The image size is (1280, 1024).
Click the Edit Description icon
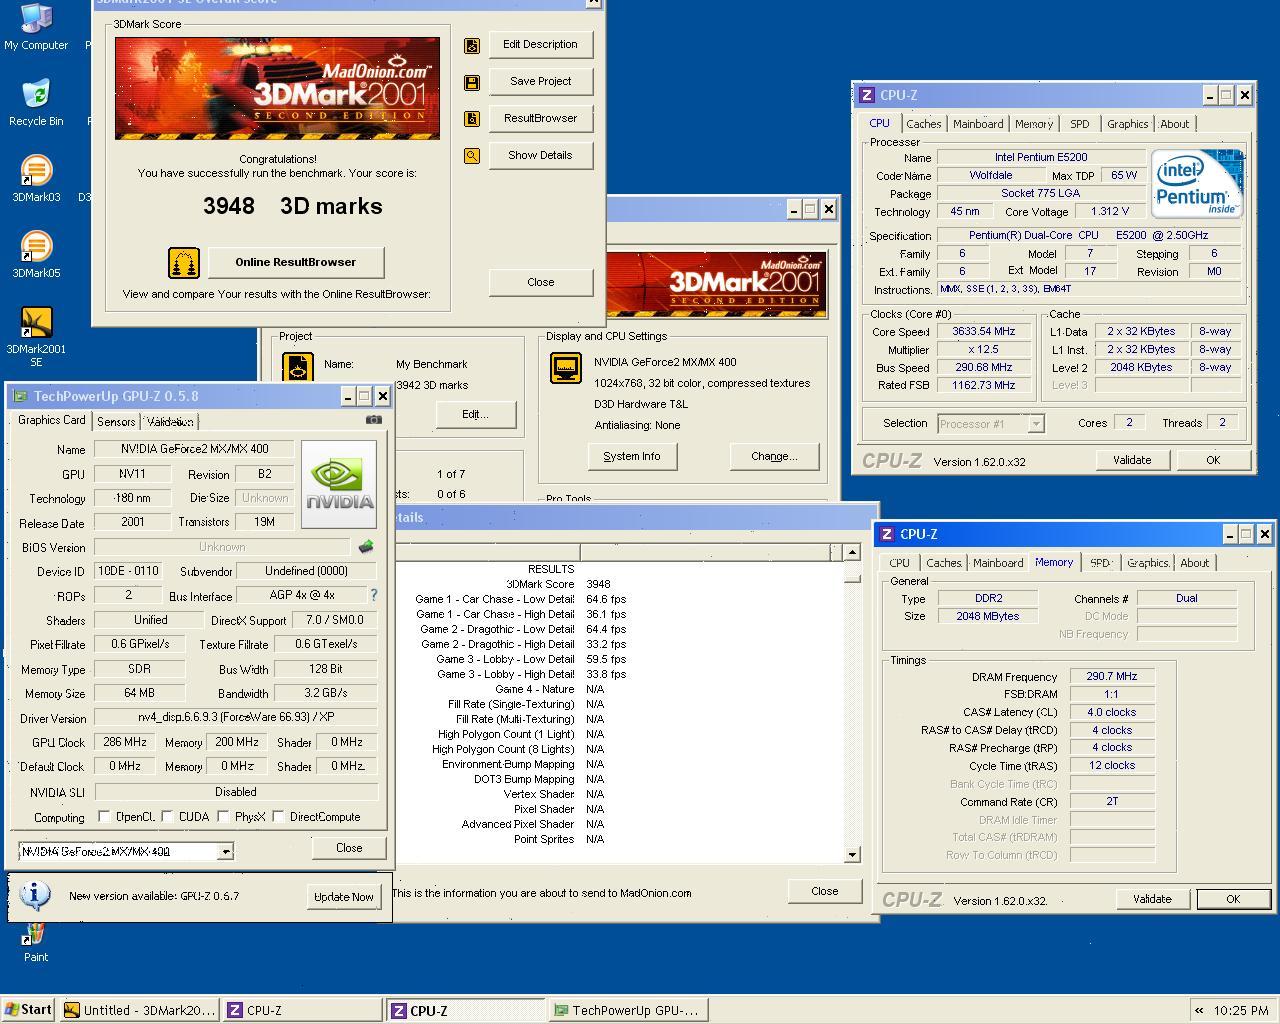(472, 45)
